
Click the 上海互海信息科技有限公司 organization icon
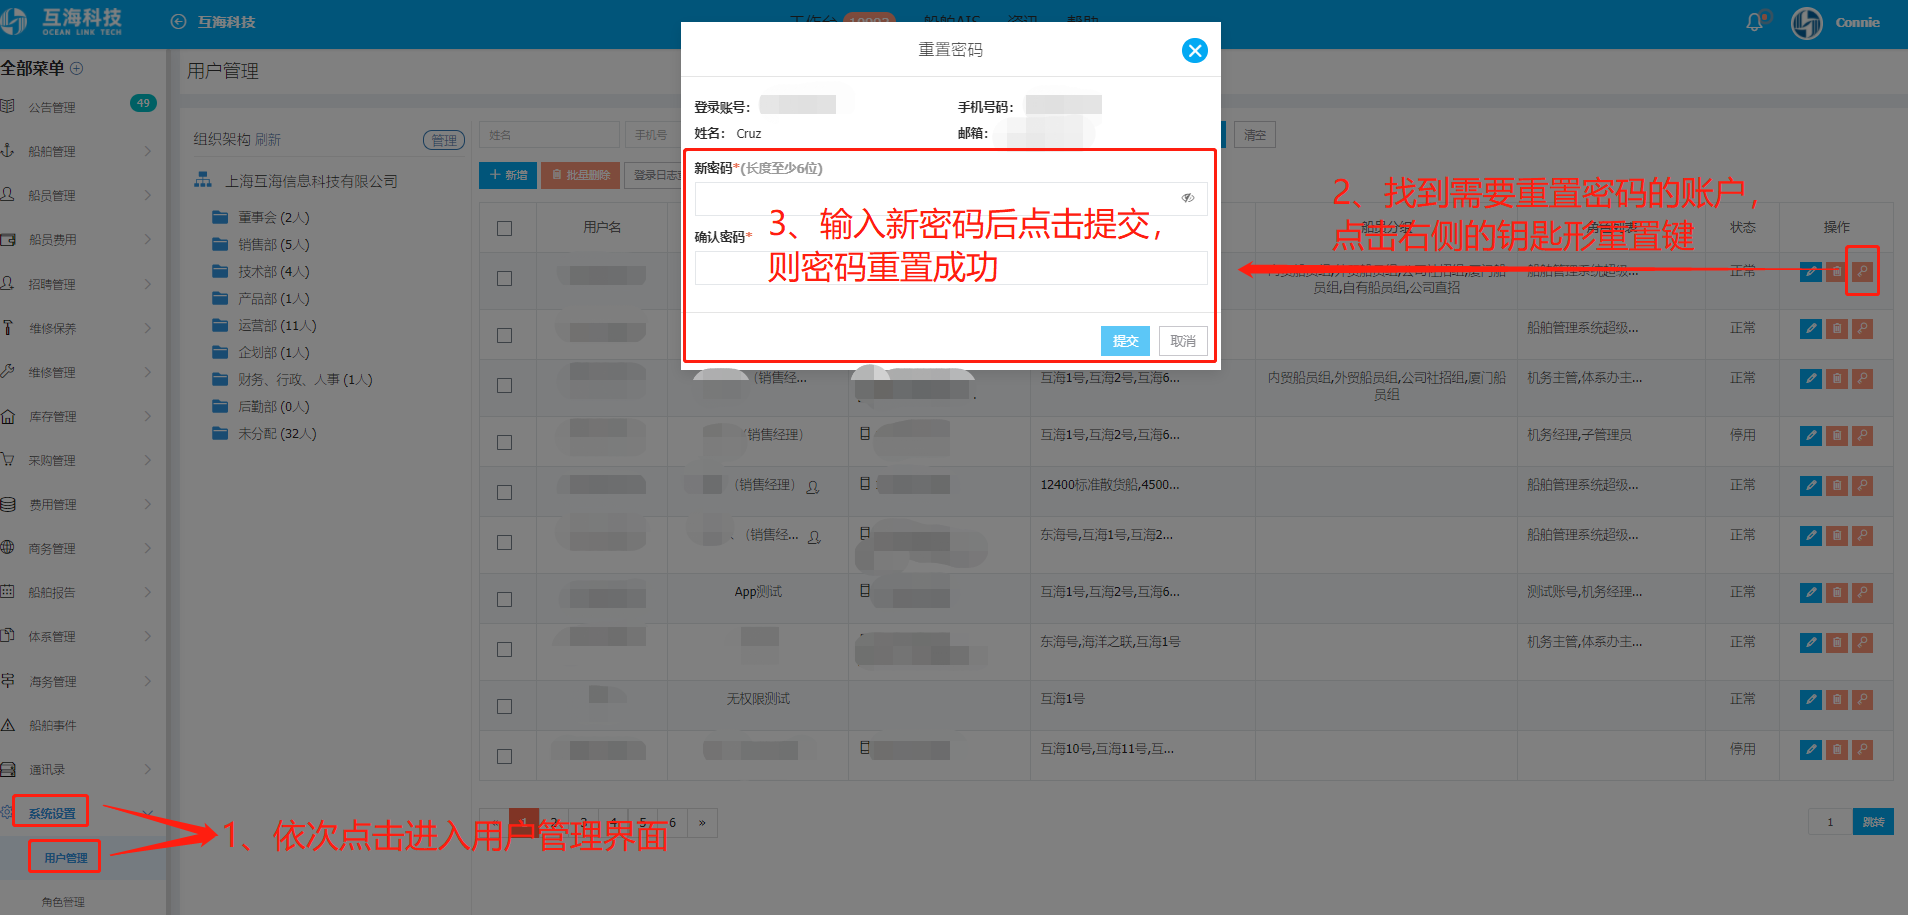(203, 180)
